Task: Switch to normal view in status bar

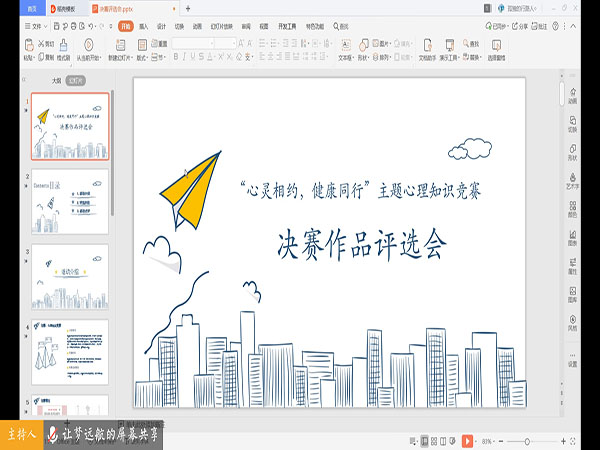Action: click(424, 441)
